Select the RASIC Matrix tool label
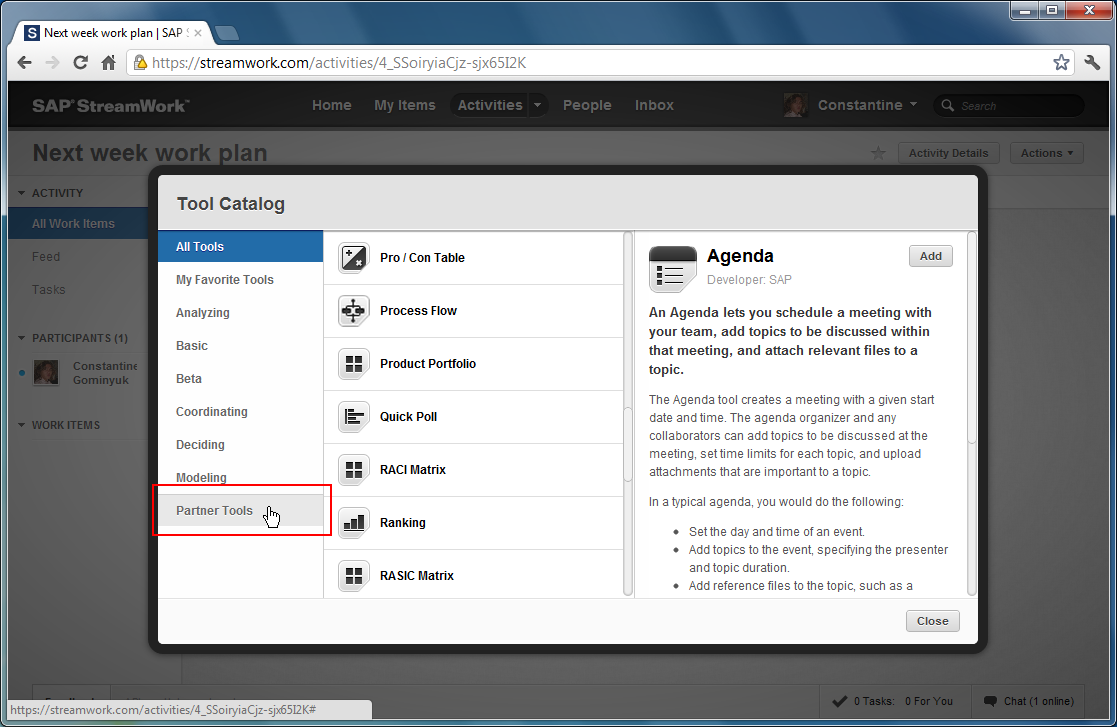The image size is (1117, 727). click(417, 575)
